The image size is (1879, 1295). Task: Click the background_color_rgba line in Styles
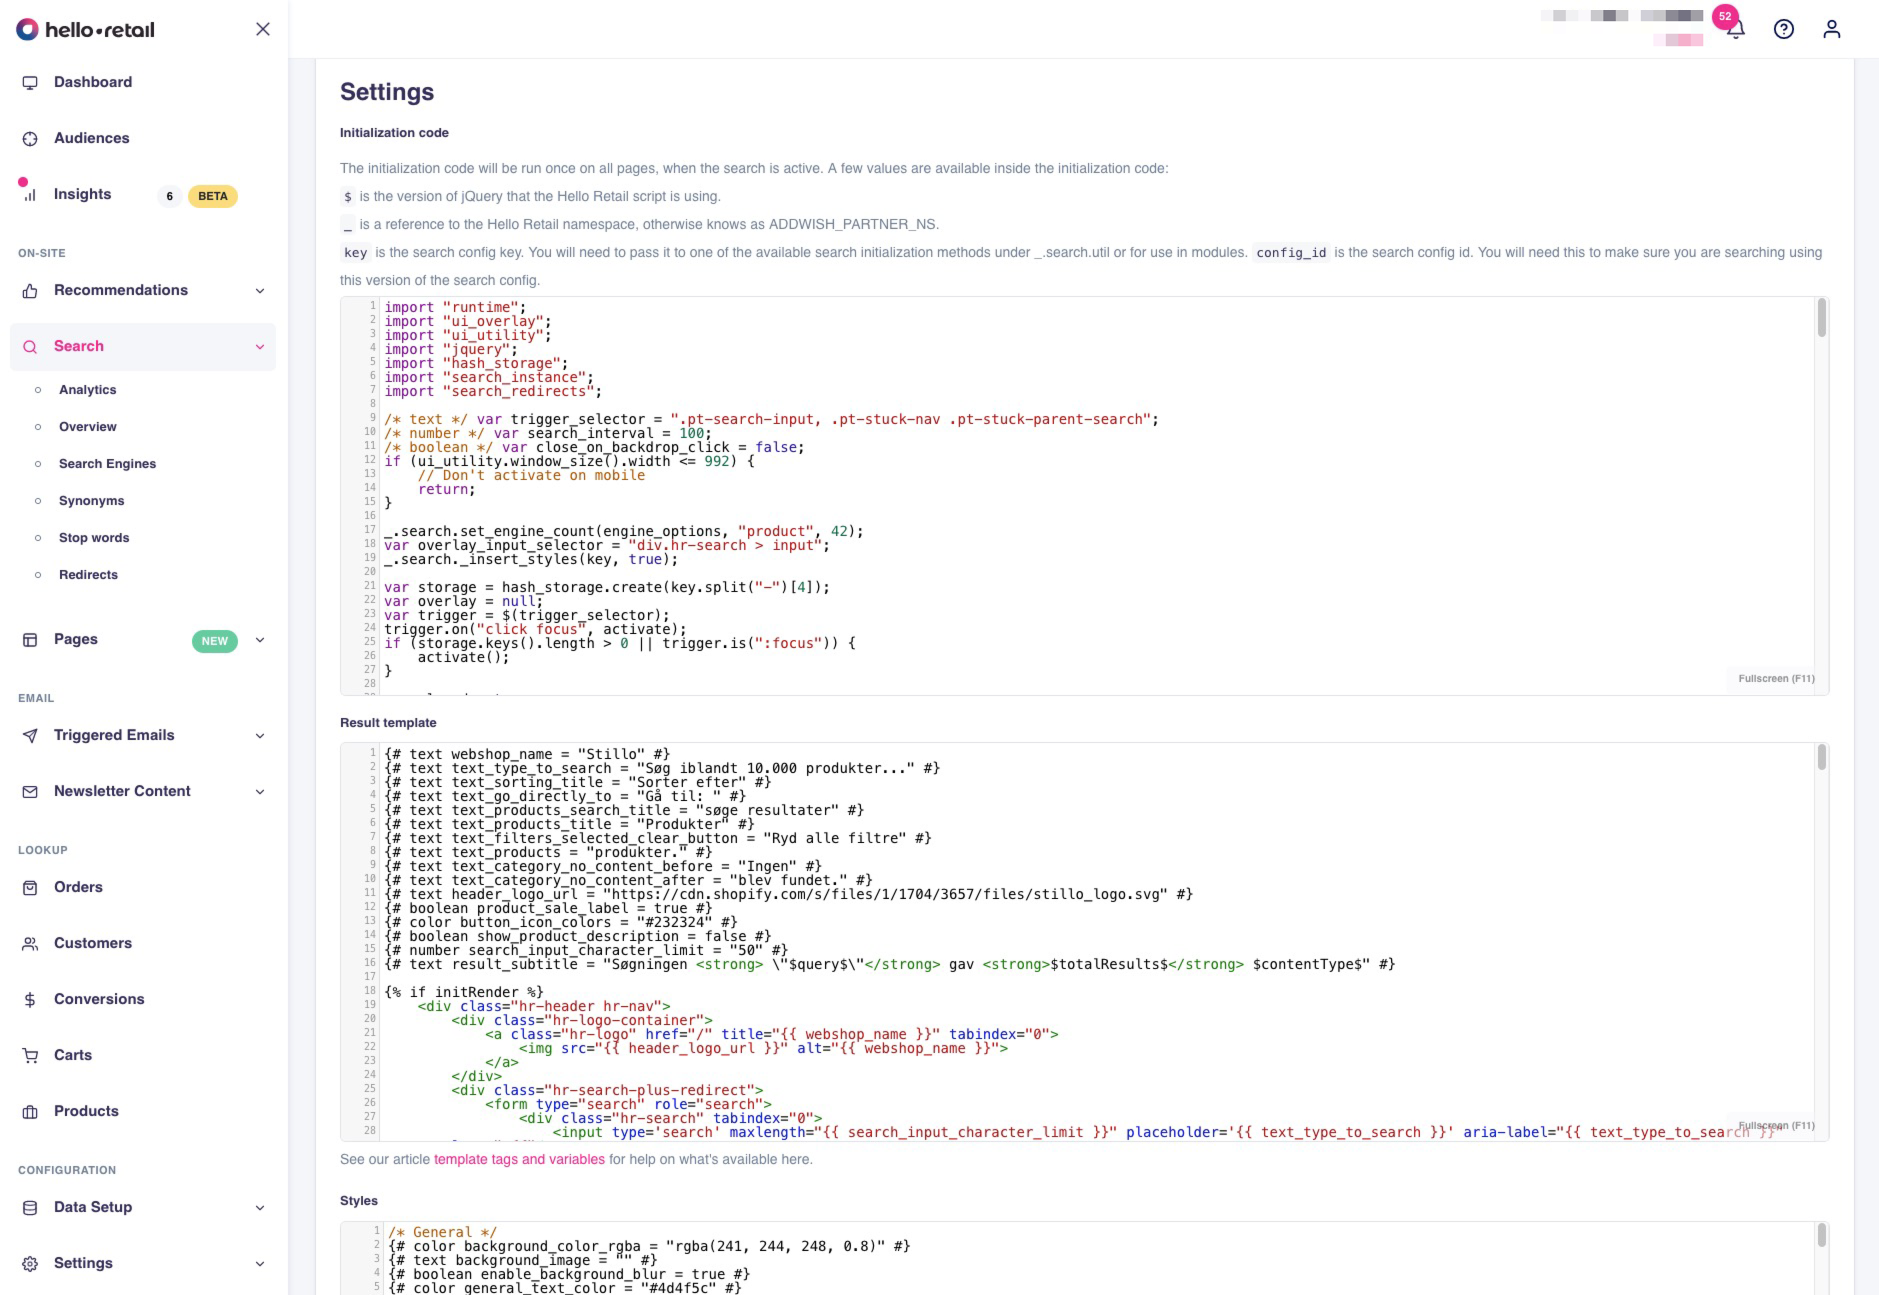click(x=649, y=1247)
